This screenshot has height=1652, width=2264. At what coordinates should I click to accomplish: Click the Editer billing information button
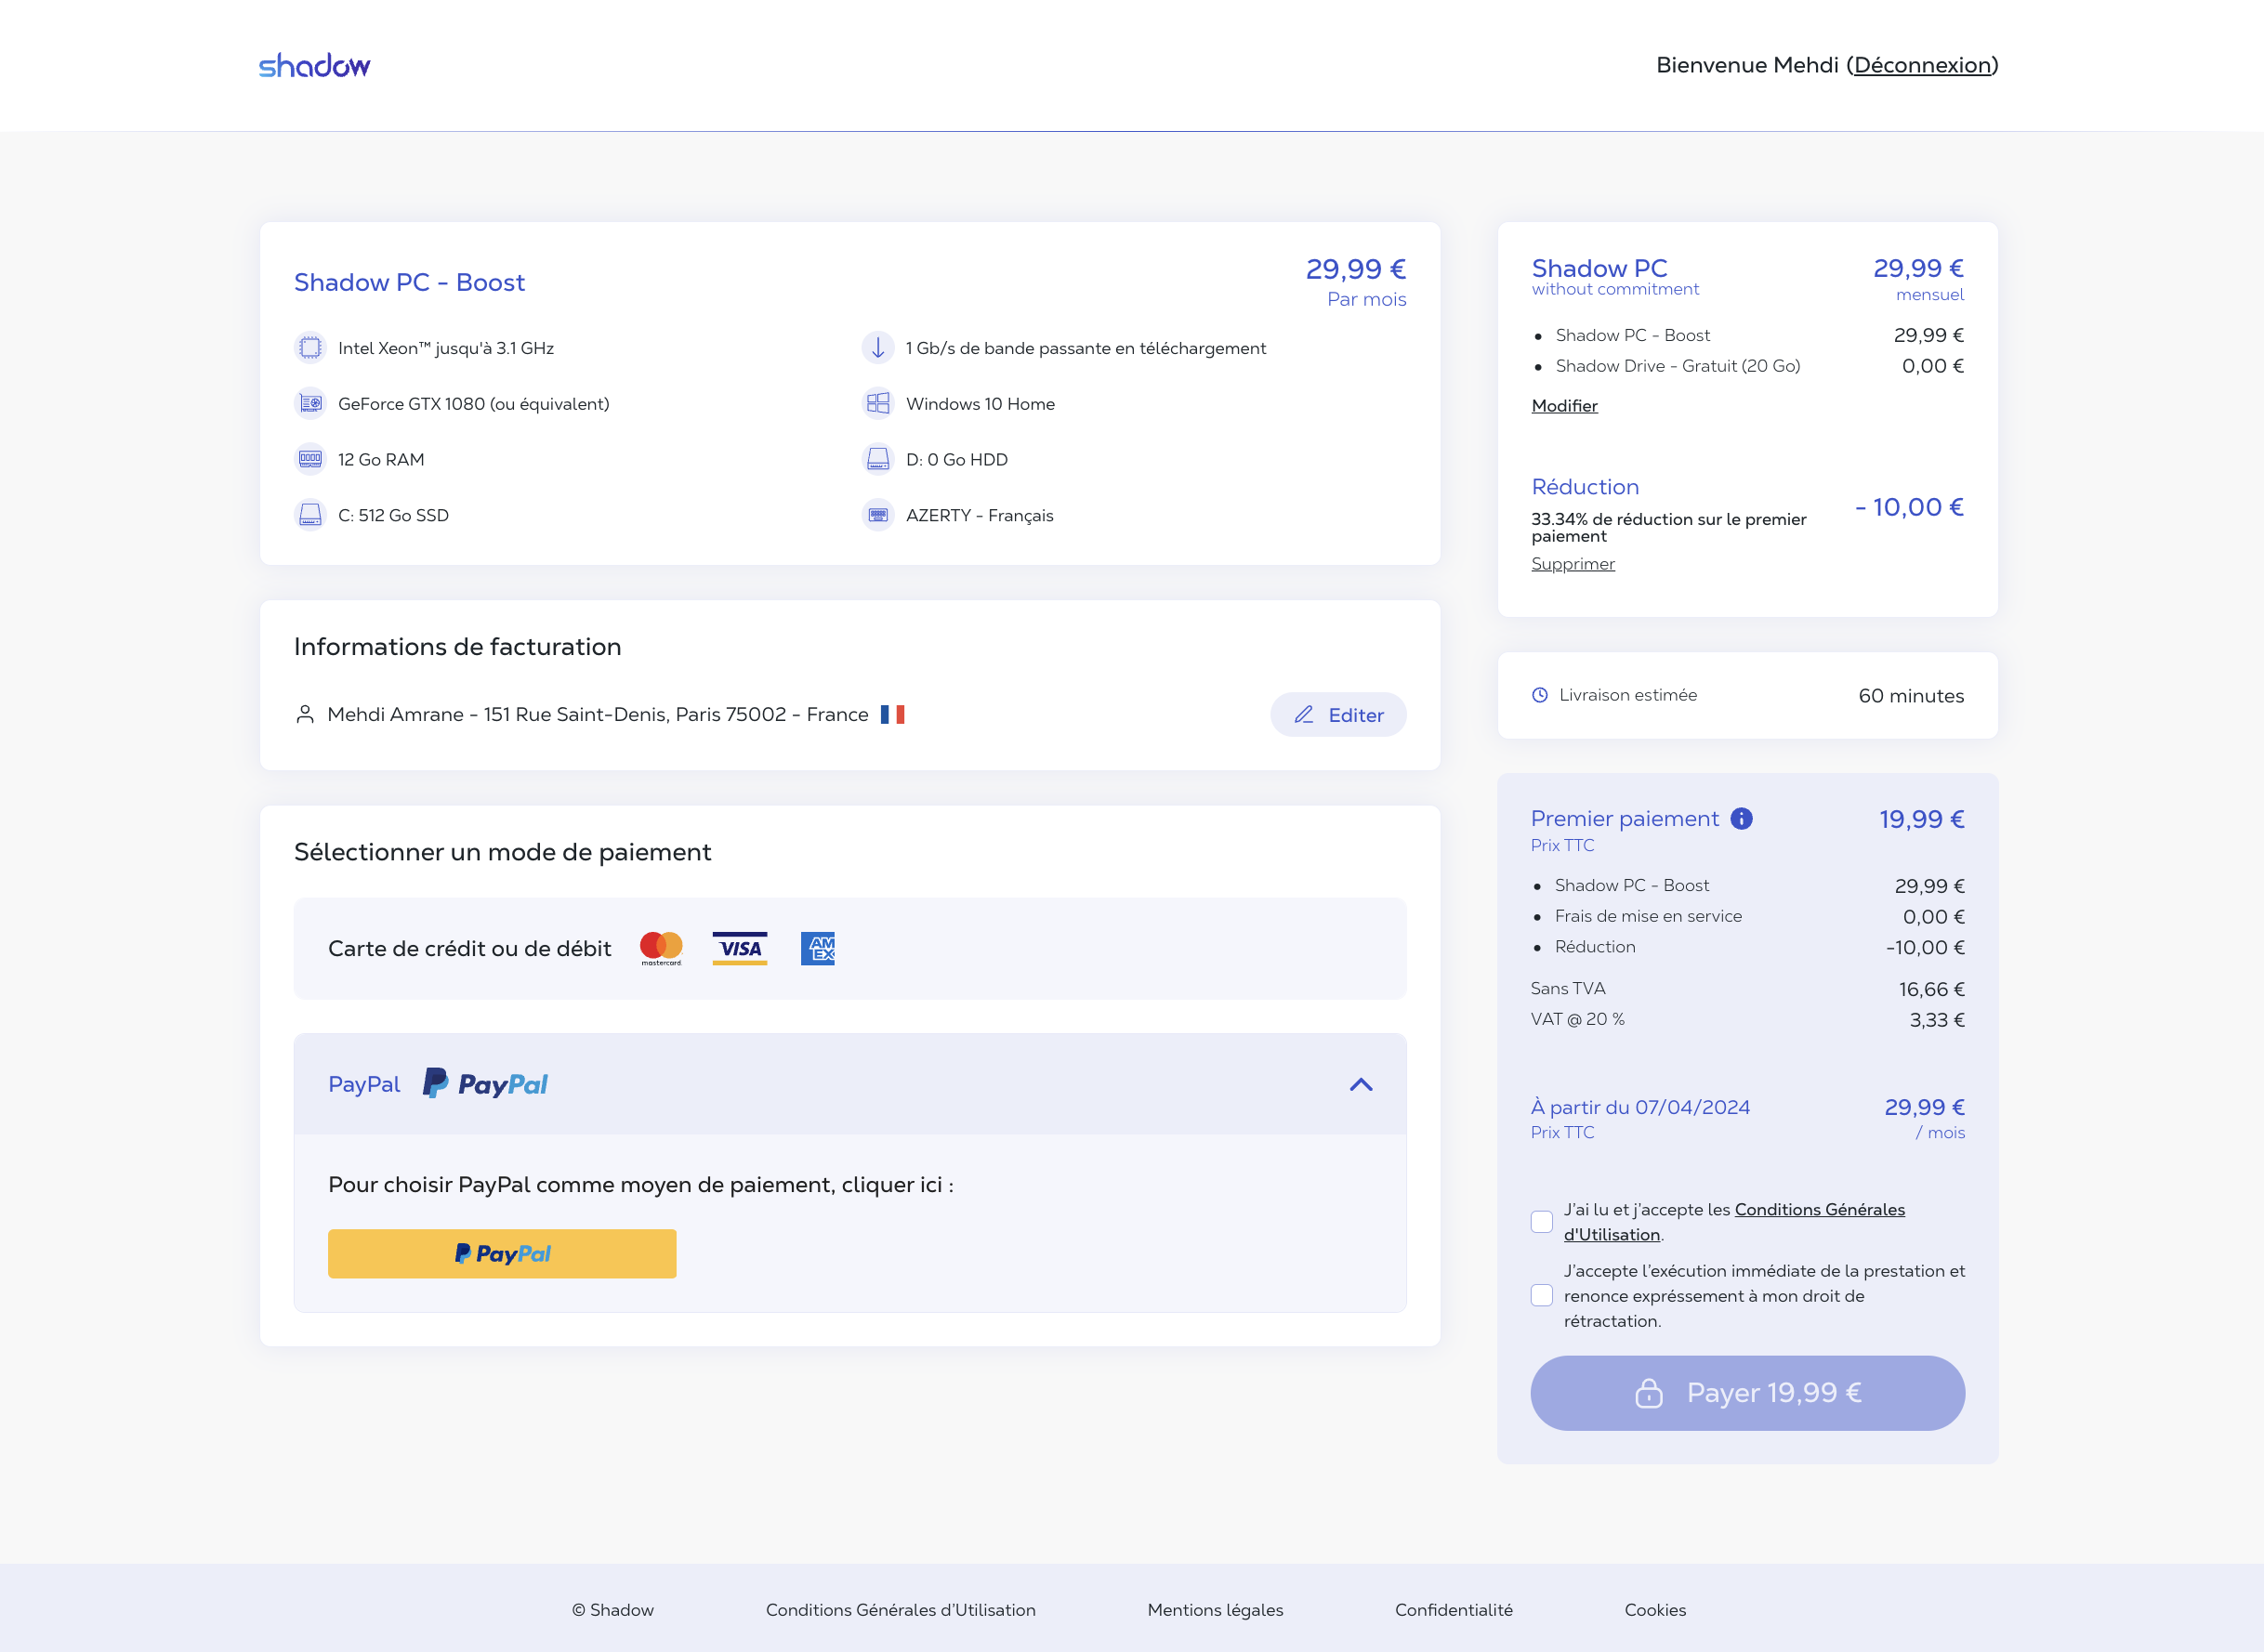tap(1338, 715)
